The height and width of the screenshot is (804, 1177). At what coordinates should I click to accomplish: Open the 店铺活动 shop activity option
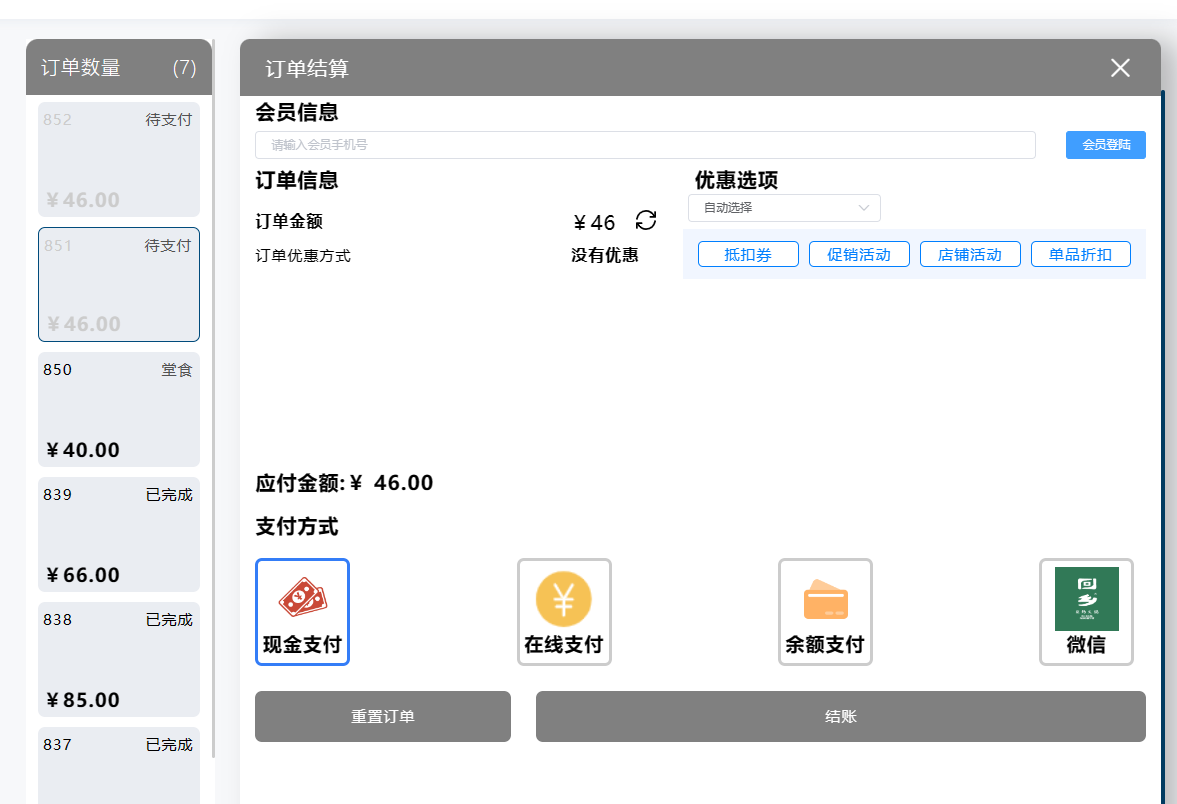pos(969,253)
